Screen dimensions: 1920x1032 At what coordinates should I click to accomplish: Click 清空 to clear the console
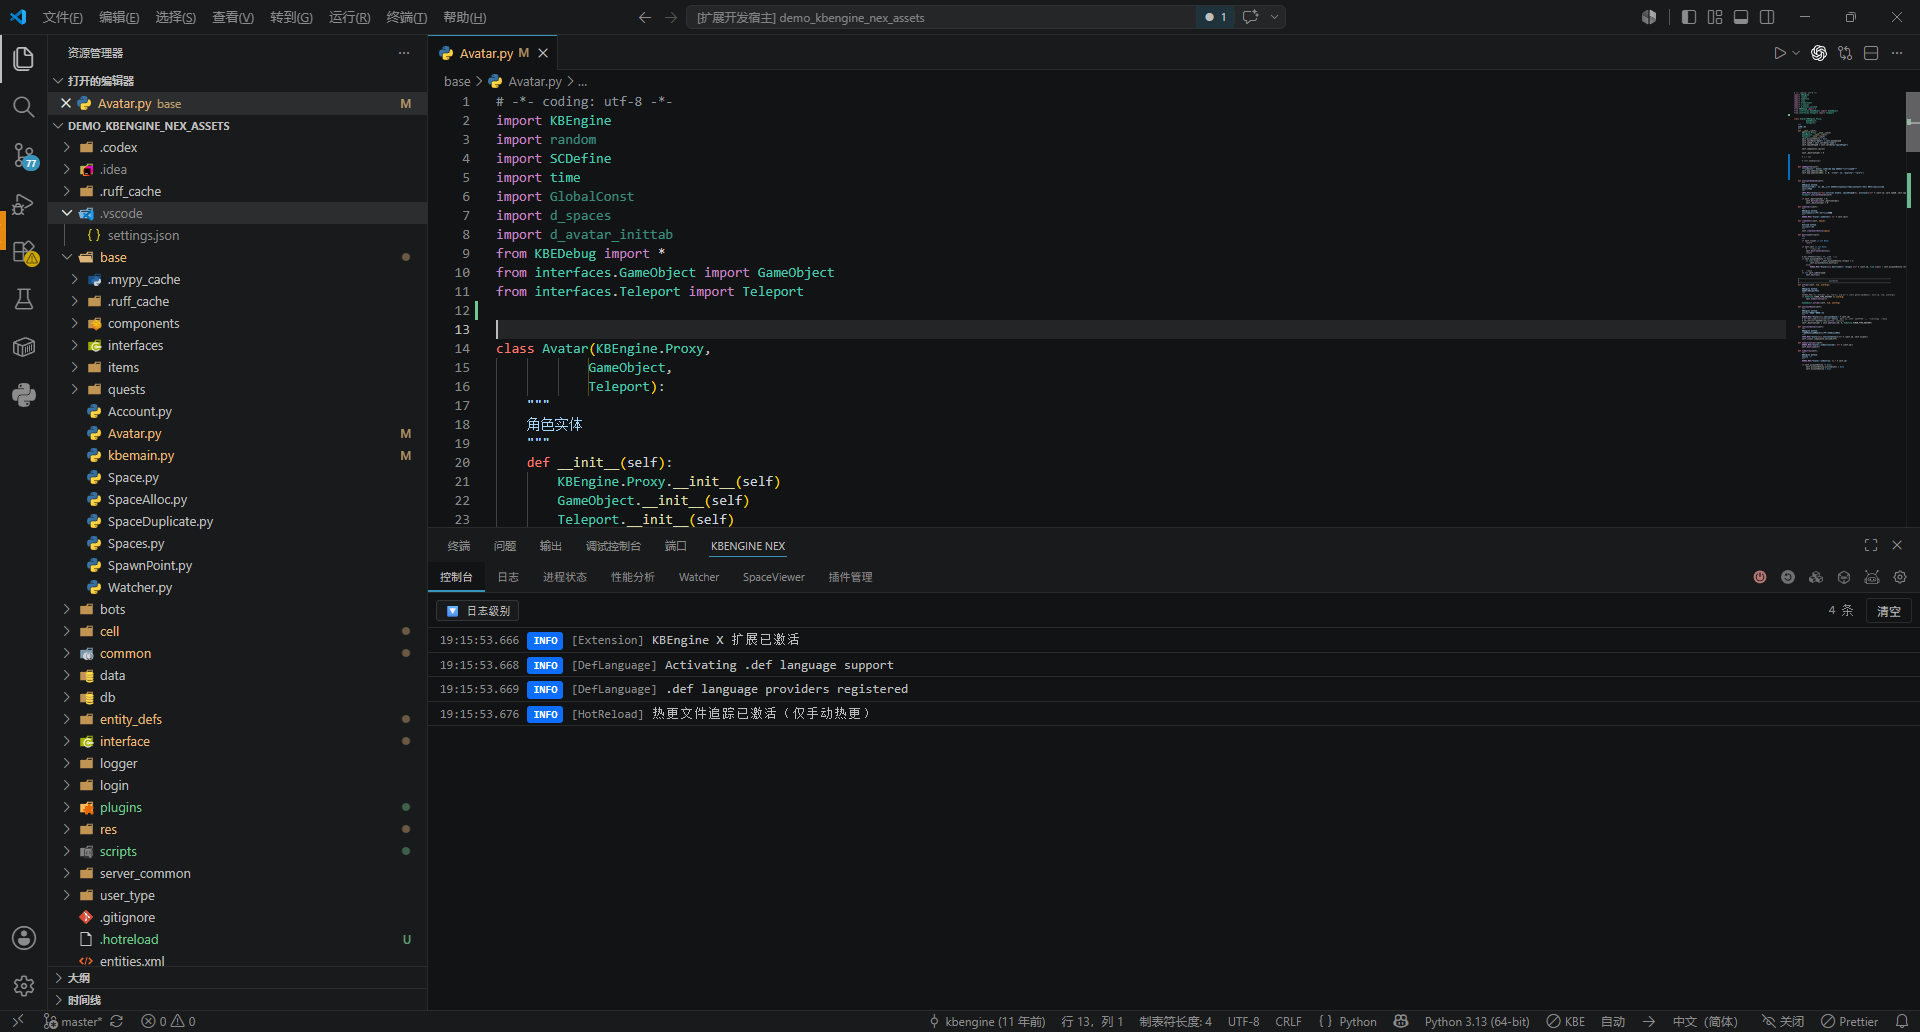pyautogui.click(x=1888, y=610)
